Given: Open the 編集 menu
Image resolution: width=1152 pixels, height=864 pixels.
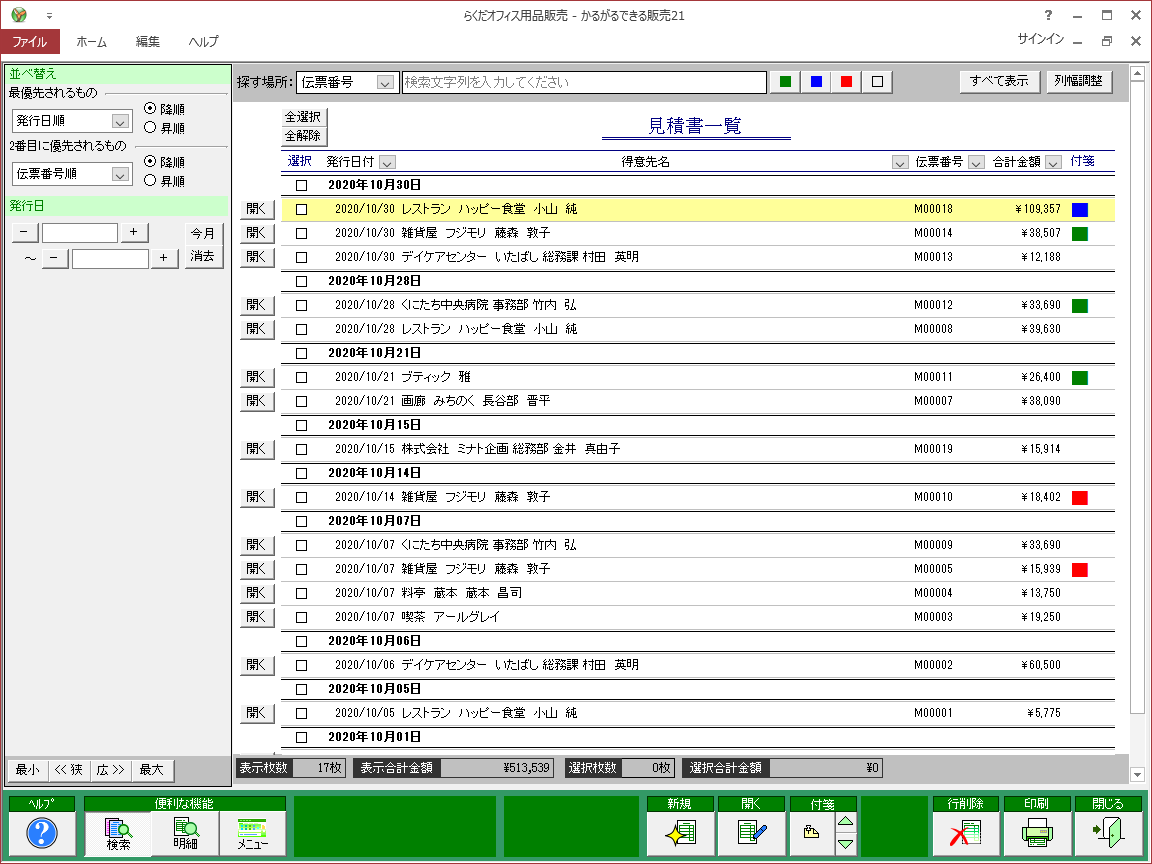Looking at the screenshot, I should point(148,42).
